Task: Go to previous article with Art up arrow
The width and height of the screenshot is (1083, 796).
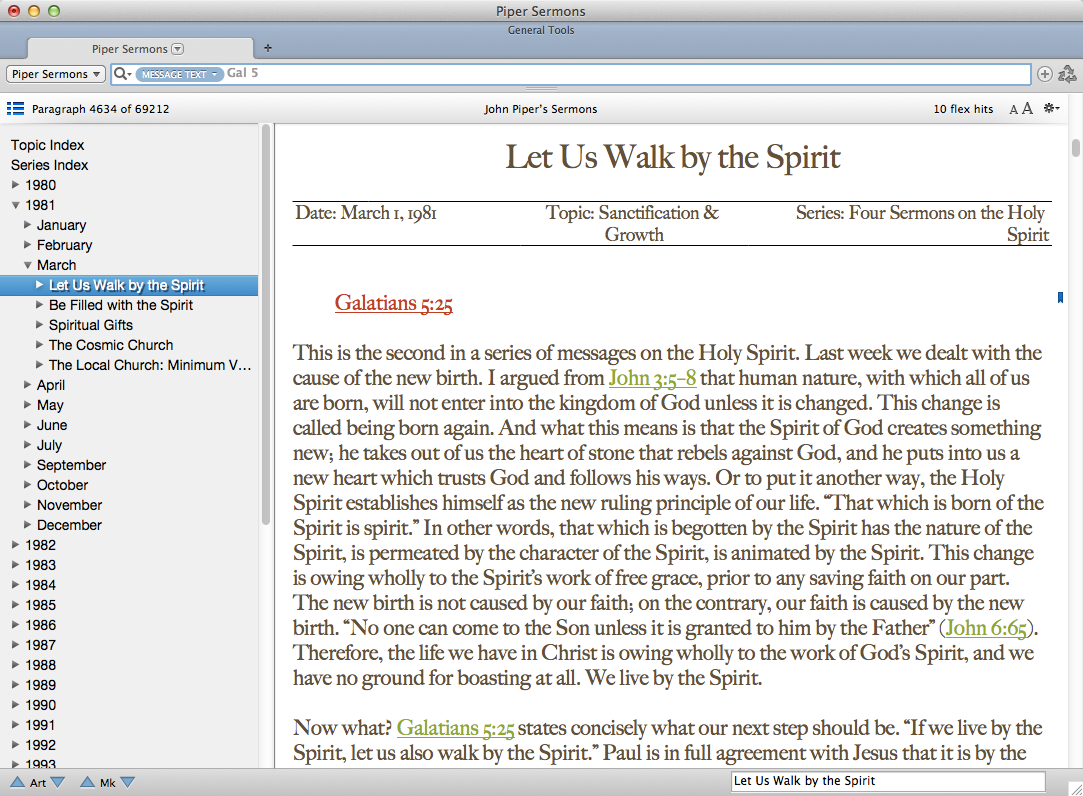Action: [x=17, y=782]
